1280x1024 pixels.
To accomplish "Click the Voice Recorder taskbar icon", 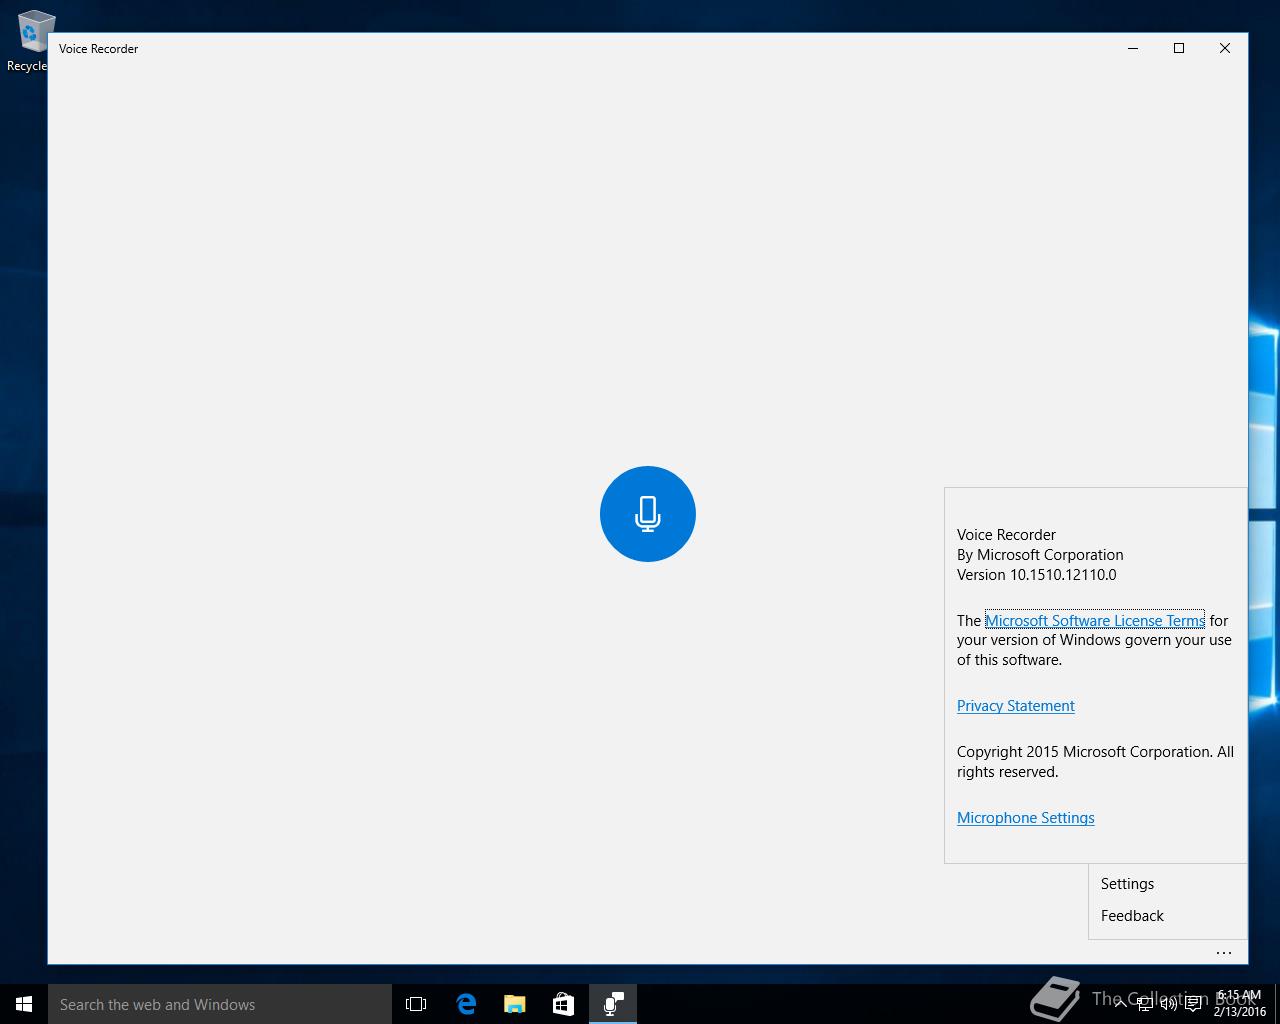I will pyautogui.click(x=613, y=1004).
